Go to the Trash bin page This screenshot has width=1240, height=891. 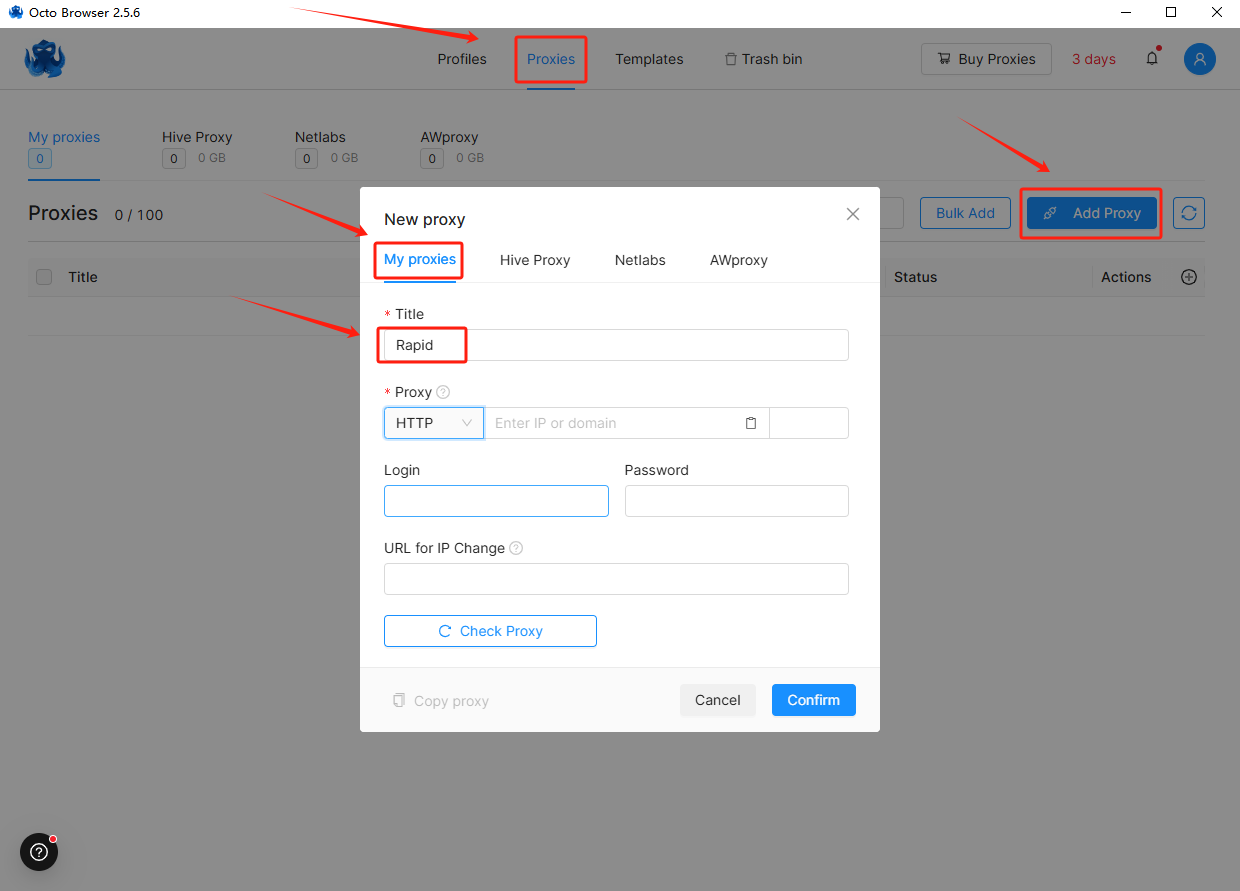click(x=763, y=59)
